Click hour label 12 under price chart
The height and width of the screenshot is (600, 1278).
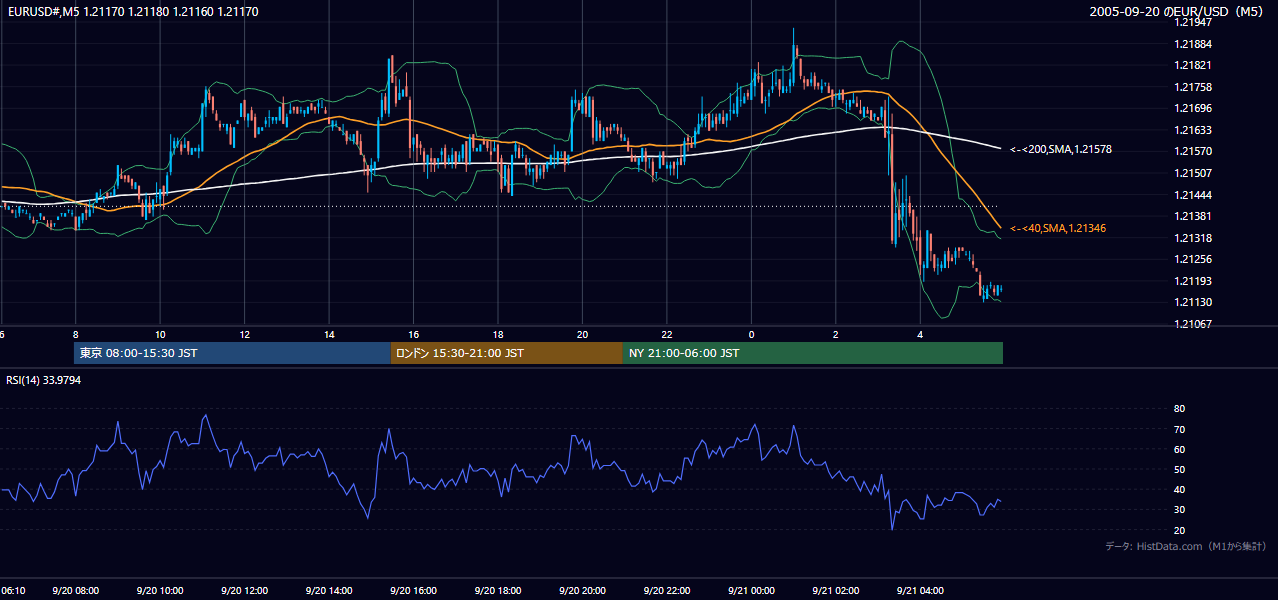(244, 334)
